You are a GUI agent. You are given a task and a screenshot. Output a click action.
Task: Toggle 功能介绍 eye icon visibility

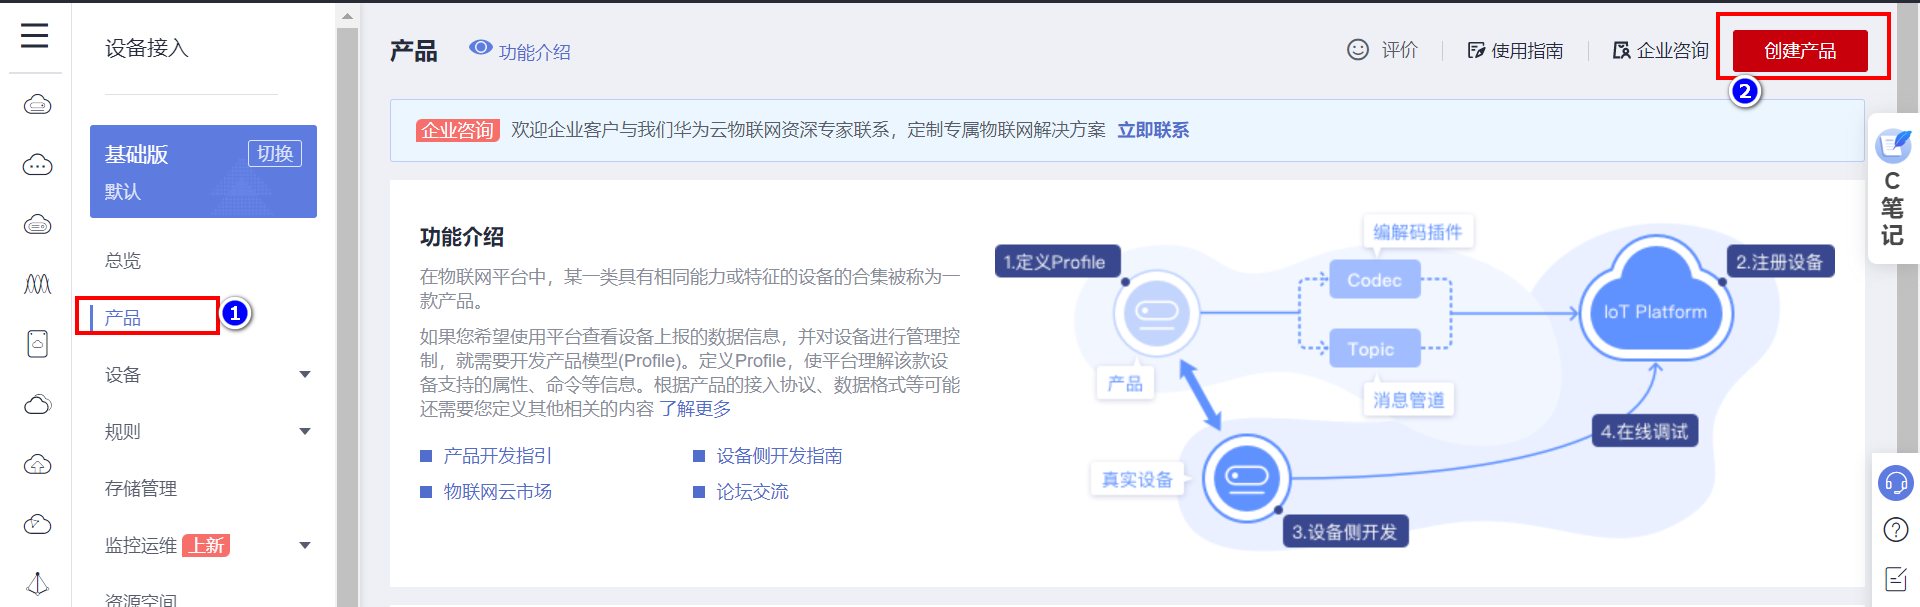coord(481,48)
